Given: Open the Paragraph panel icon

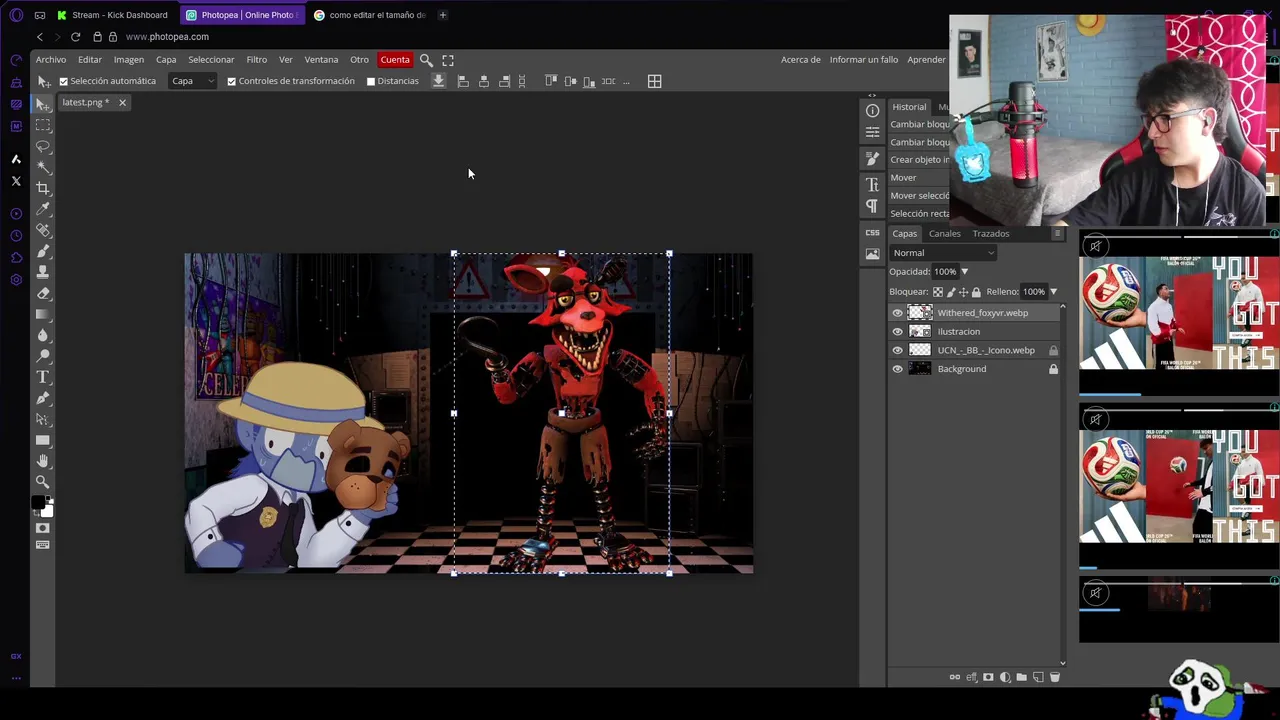Looking at the screenshot, I should pos(872,206).
